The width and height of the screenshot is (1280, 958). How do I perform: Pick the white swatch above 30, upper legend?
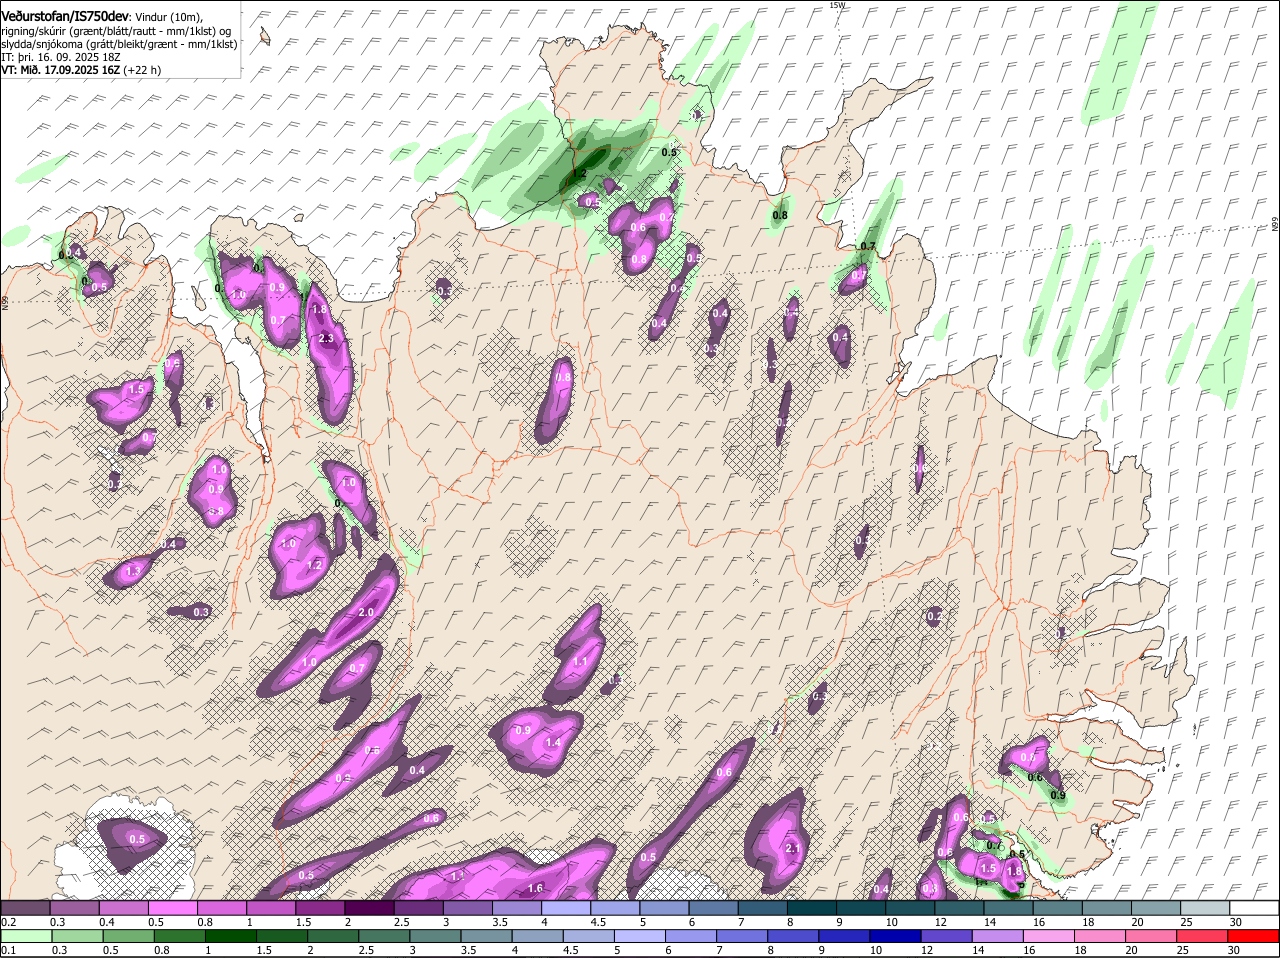pos(1255,907)
